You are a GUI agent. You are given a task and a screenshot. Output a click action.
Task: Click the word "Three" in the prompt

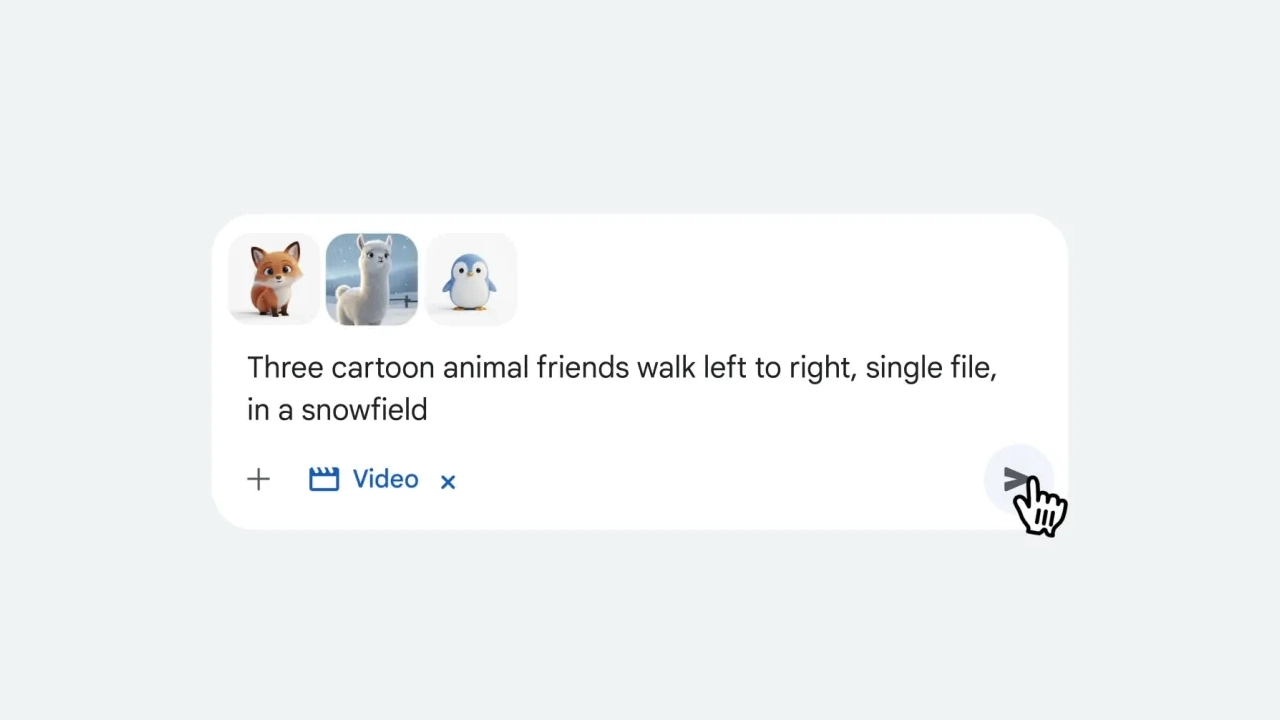(x=285, y=368)
